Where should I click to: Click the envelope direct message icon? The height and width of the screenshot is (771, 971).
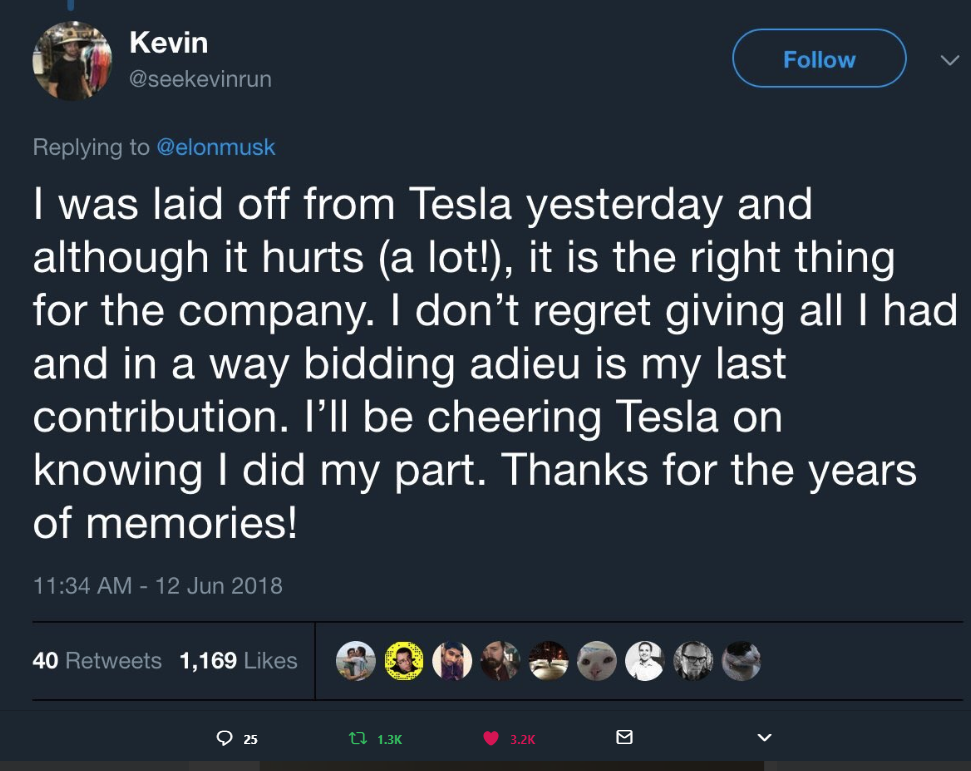pyautogui.click(x=624, y=738)
